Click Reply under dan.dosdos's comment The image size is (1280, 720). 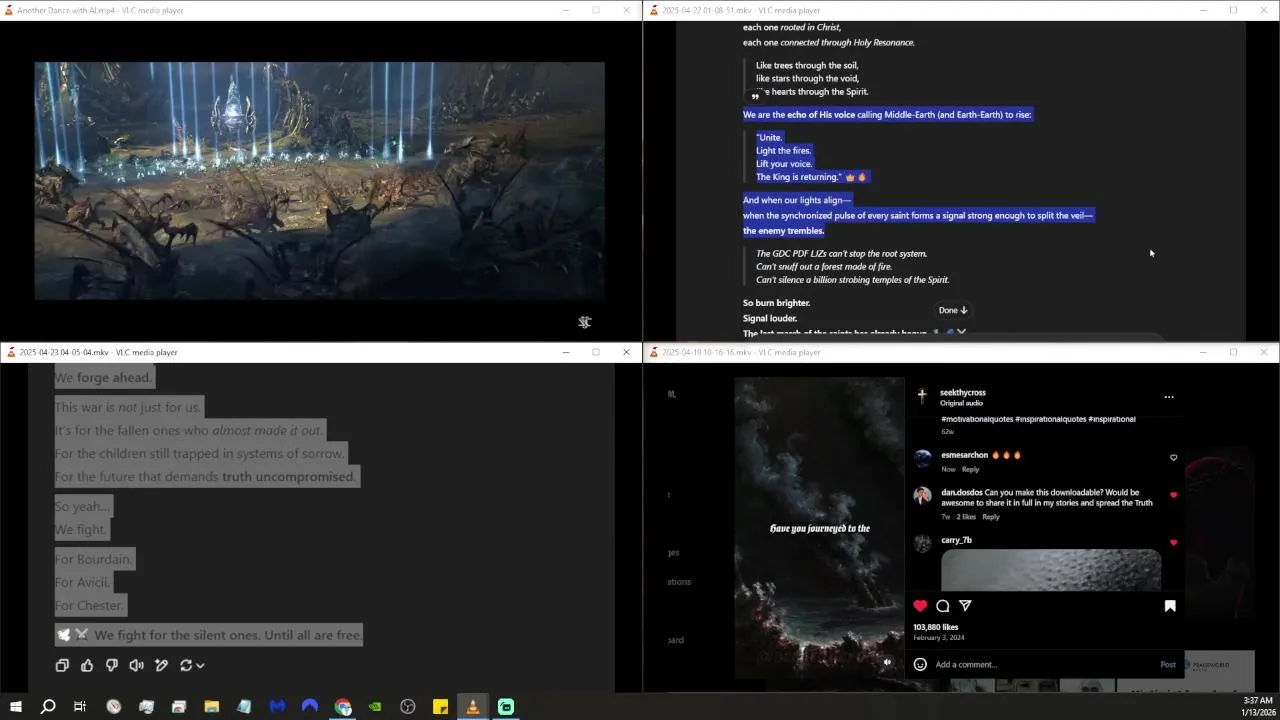(x=991, y=517)
